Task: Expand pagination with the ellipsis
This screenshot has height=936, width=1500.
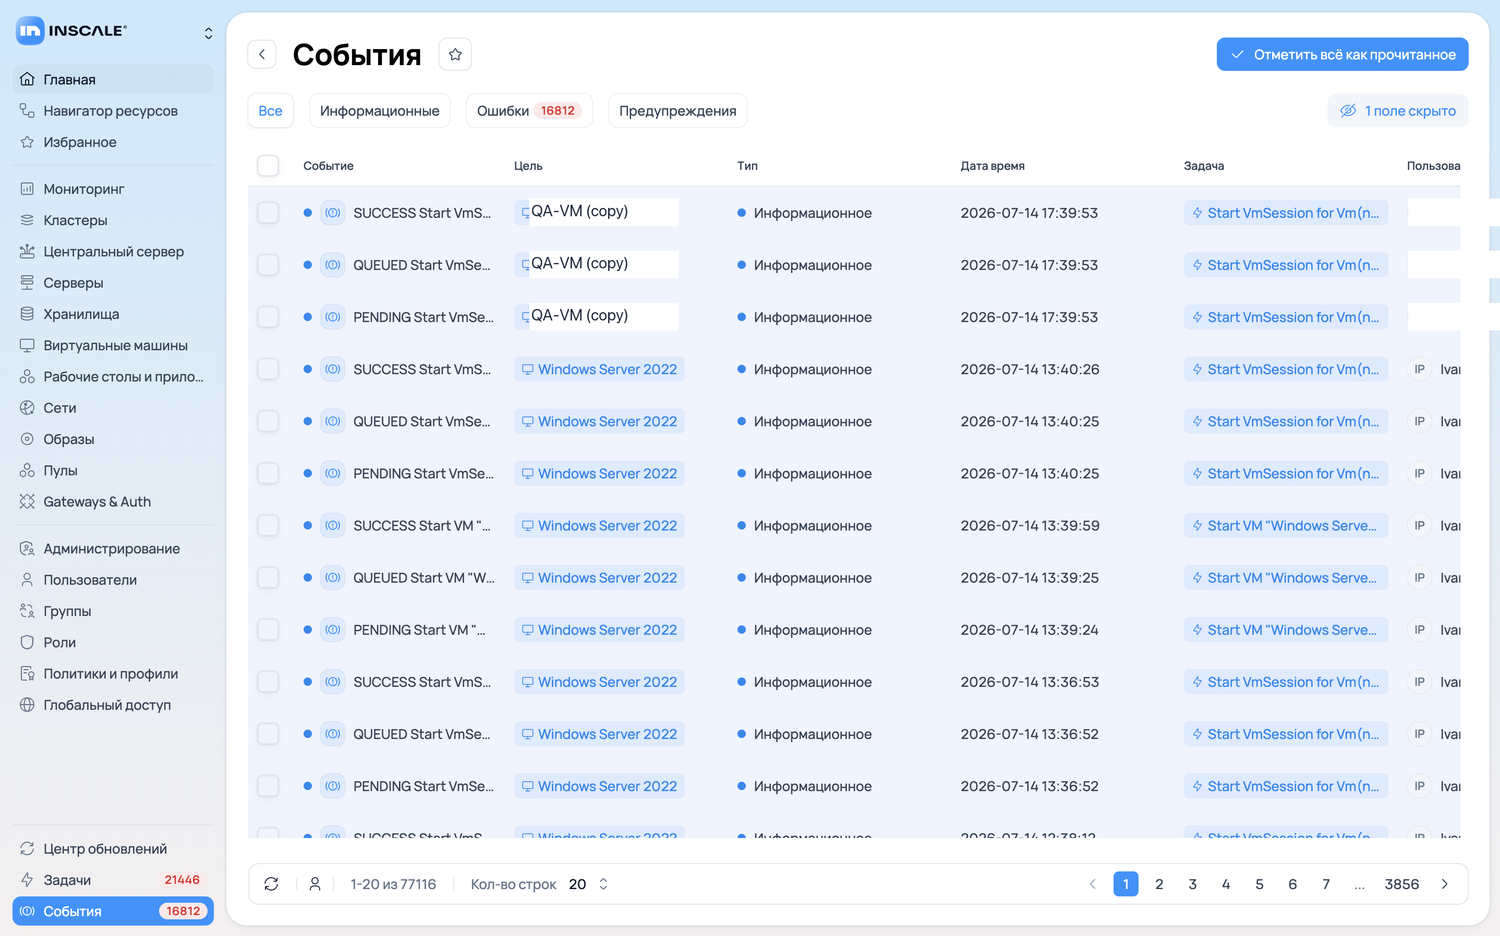Action: coord(1359,884)
